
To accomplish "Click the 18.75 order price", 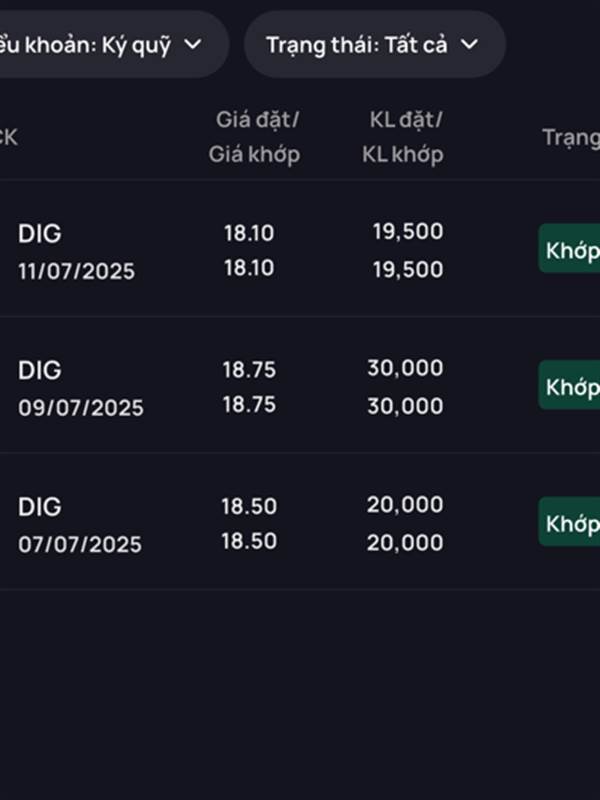I will click(x=249, y=370).
